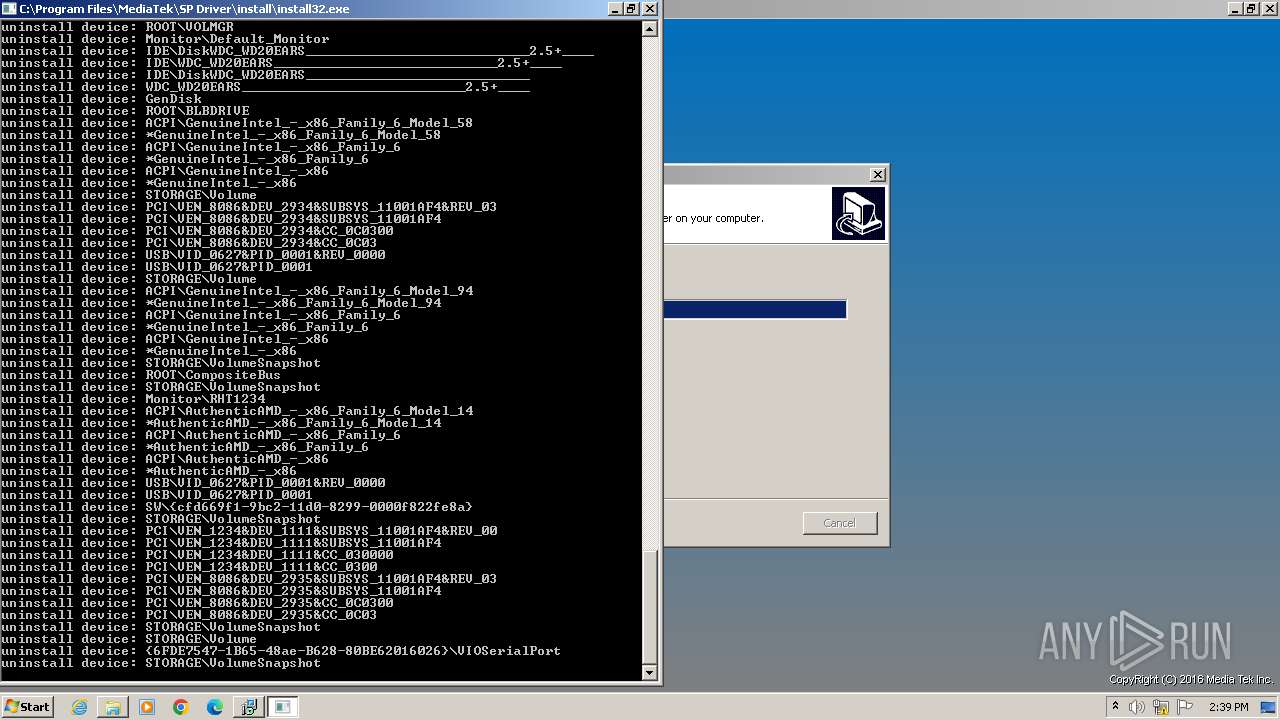Click the console title "install32.exe" path

pyautogui.click(x=184, y=8)
